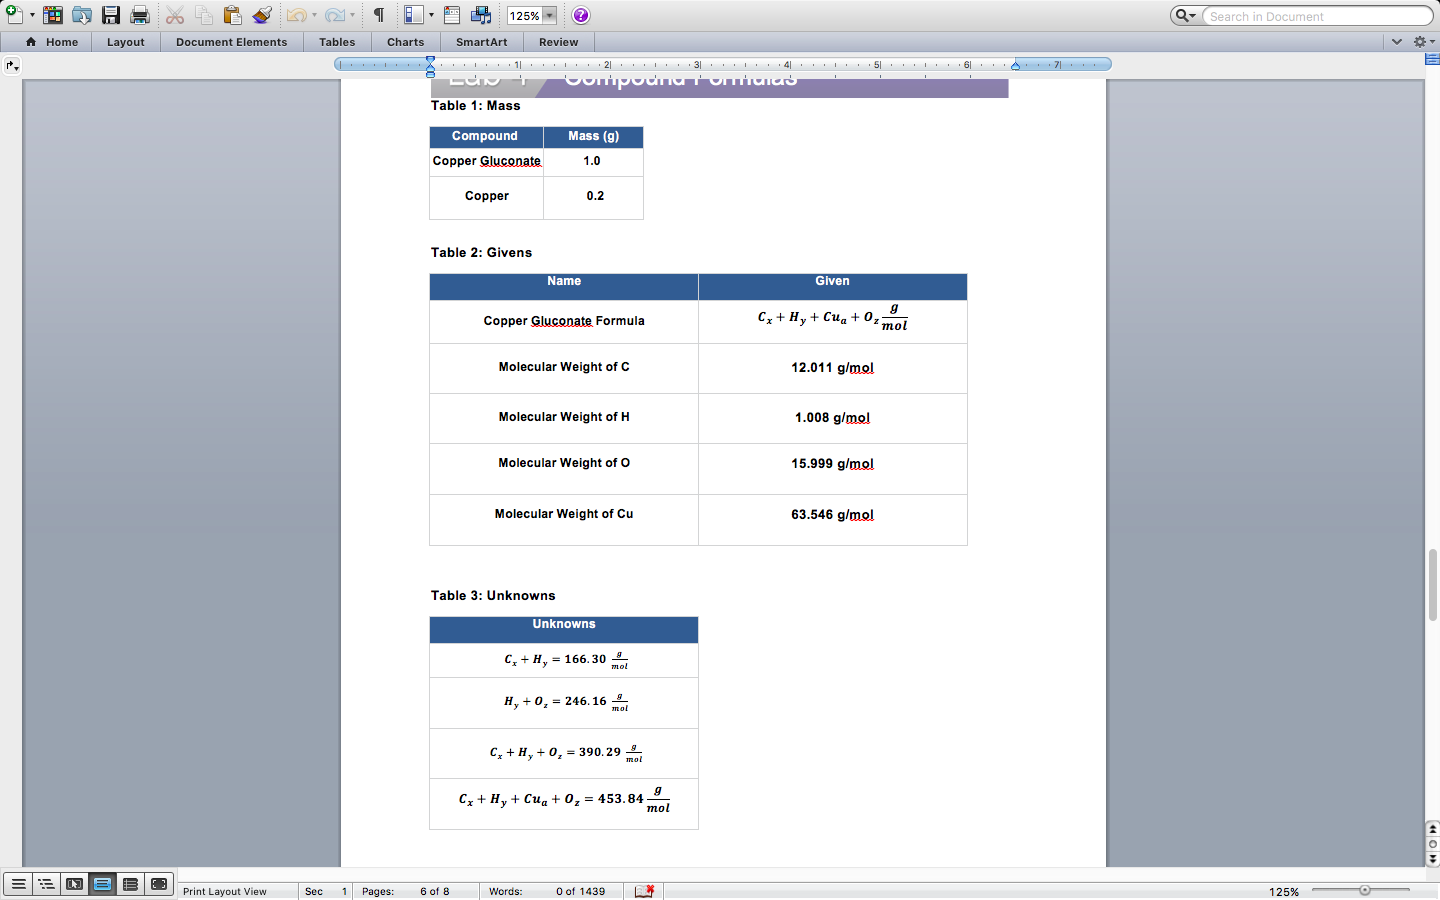Select the Cut (scissors) tool
This screenshot has height=900, width=1440.
click(175, 15)
